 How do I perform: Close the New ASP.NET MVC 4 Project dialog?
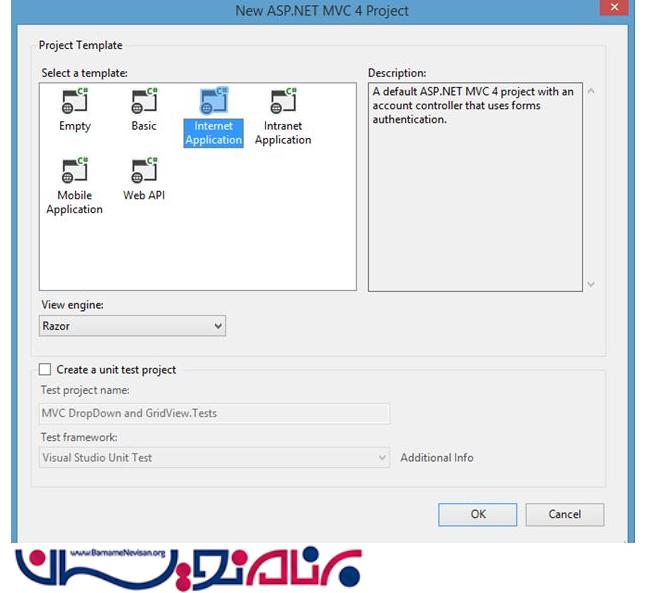click(614, 8)
